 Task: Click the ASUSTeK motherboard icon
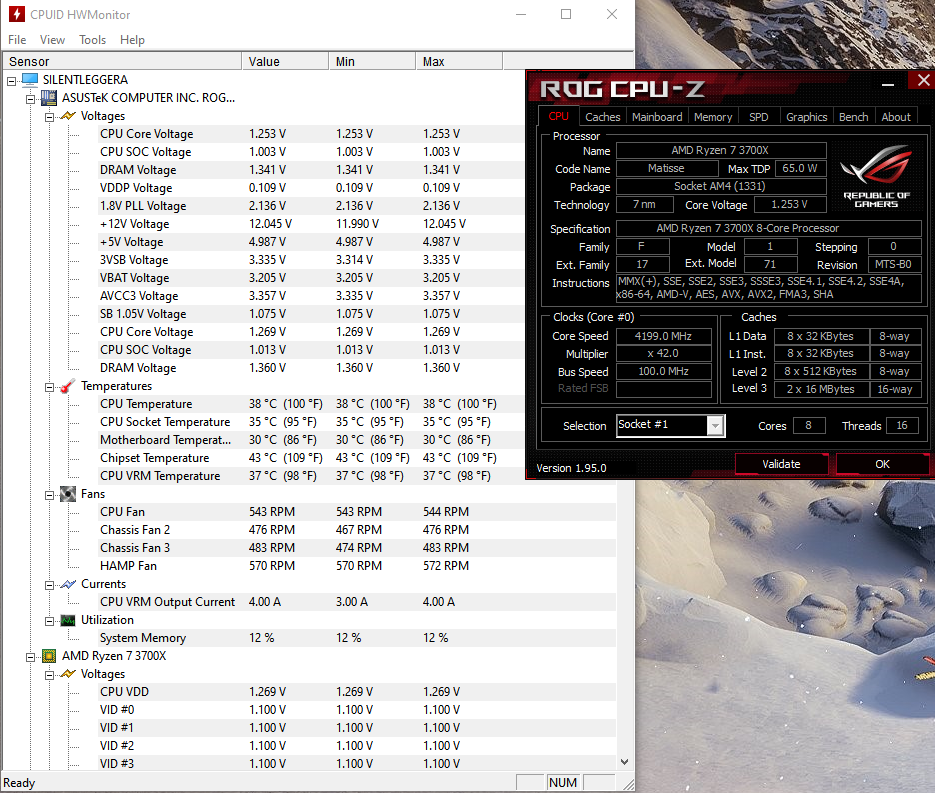point(49,98)
